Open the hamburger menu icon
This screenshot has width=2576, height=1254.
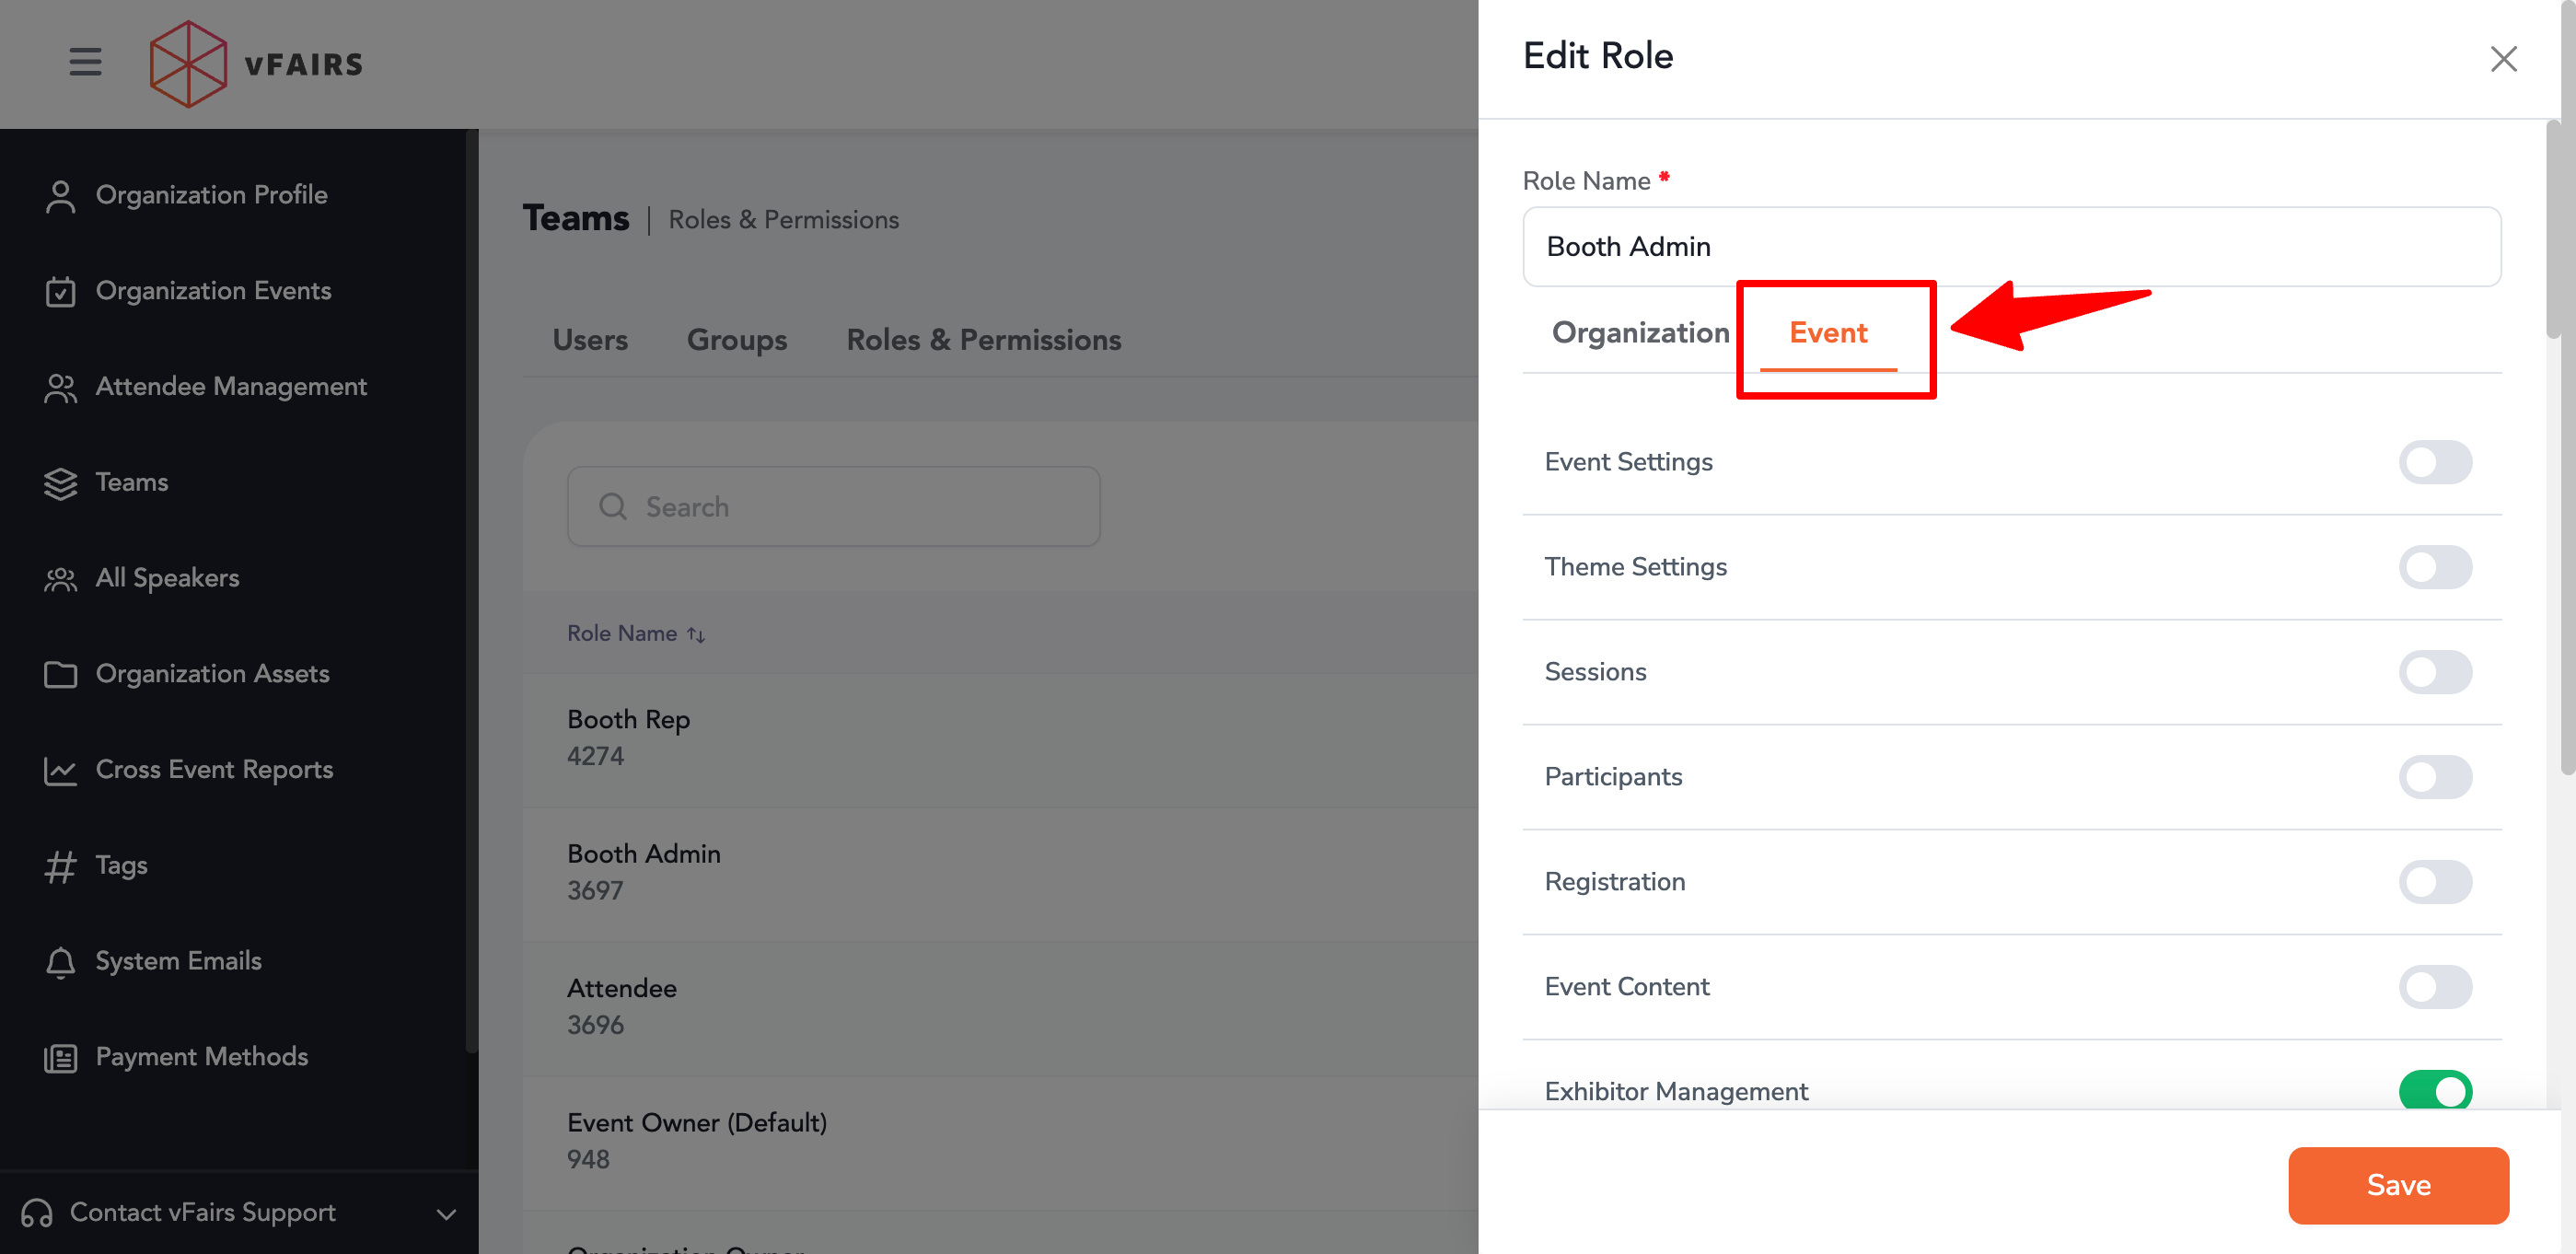pyautogui.click(x=85, y=62)
